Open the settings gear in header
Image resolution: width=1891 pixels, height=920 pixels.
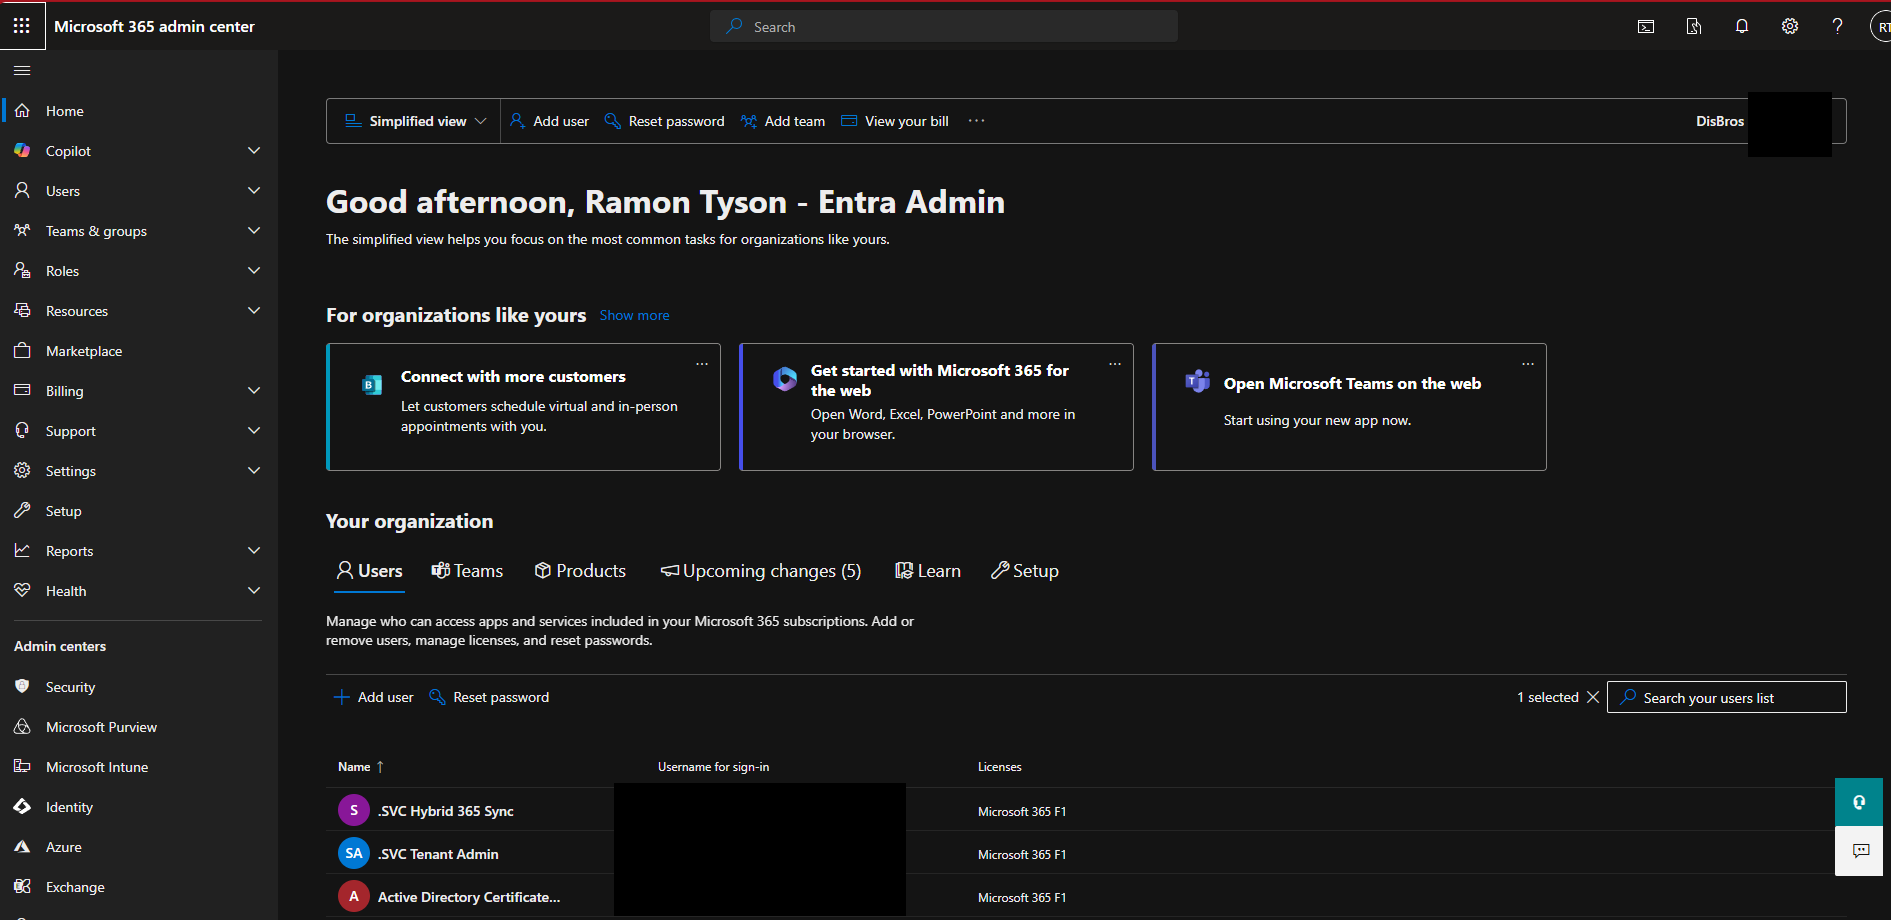pyautogui.click(x=1789, y=27)
